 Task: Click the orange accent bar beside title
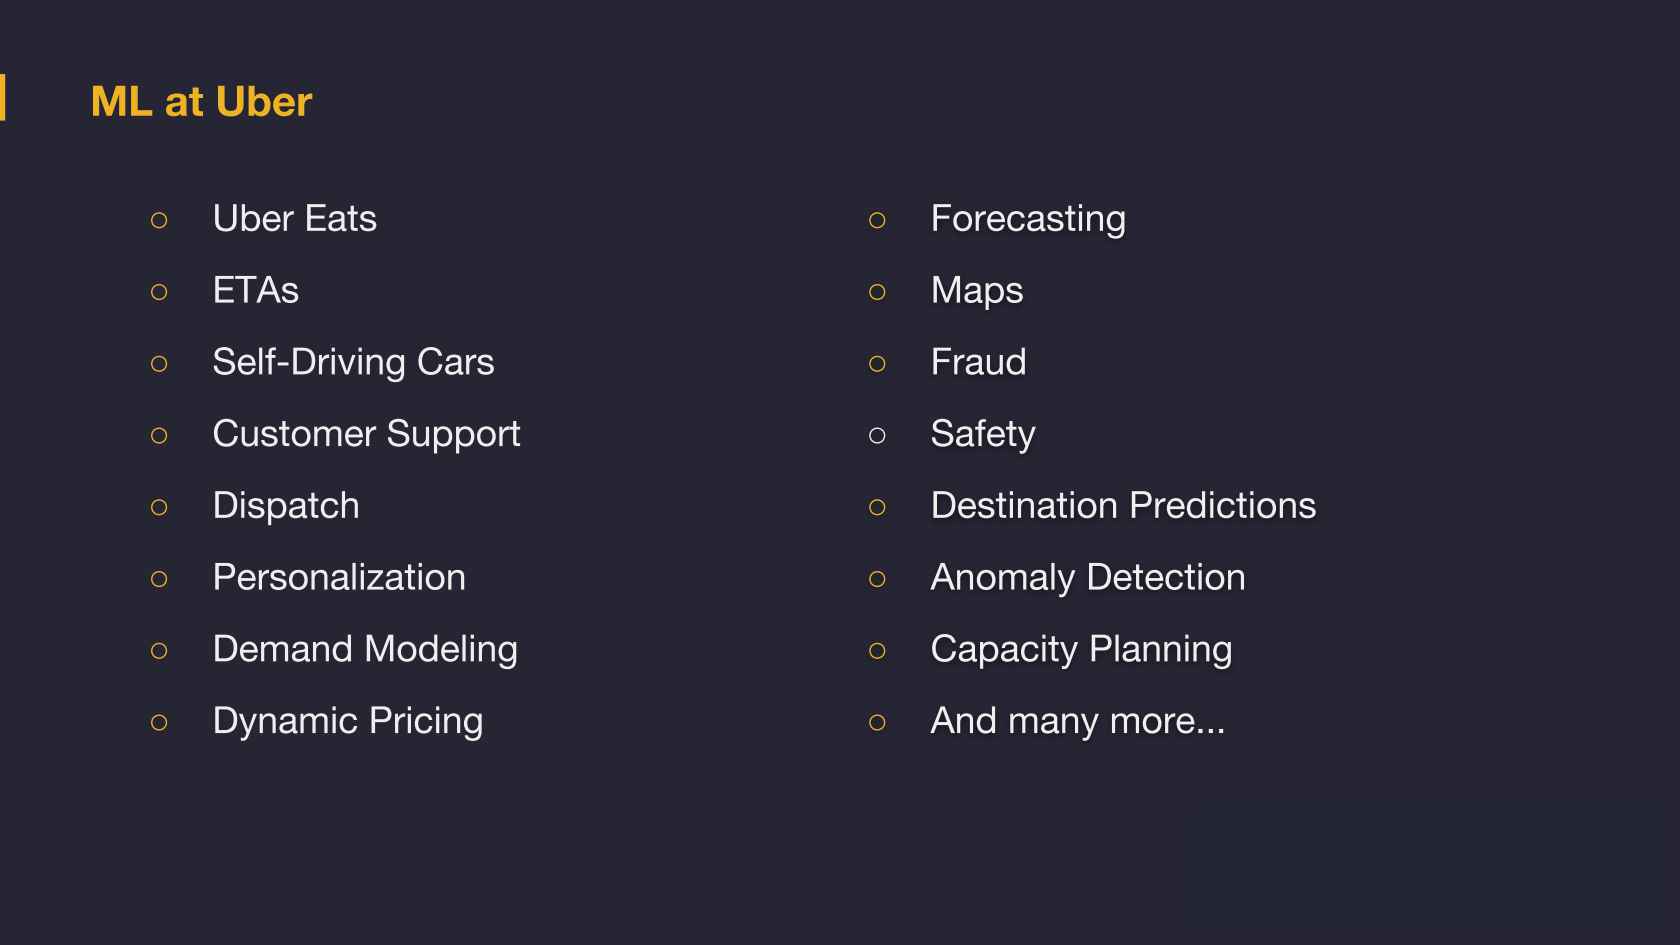3,98
